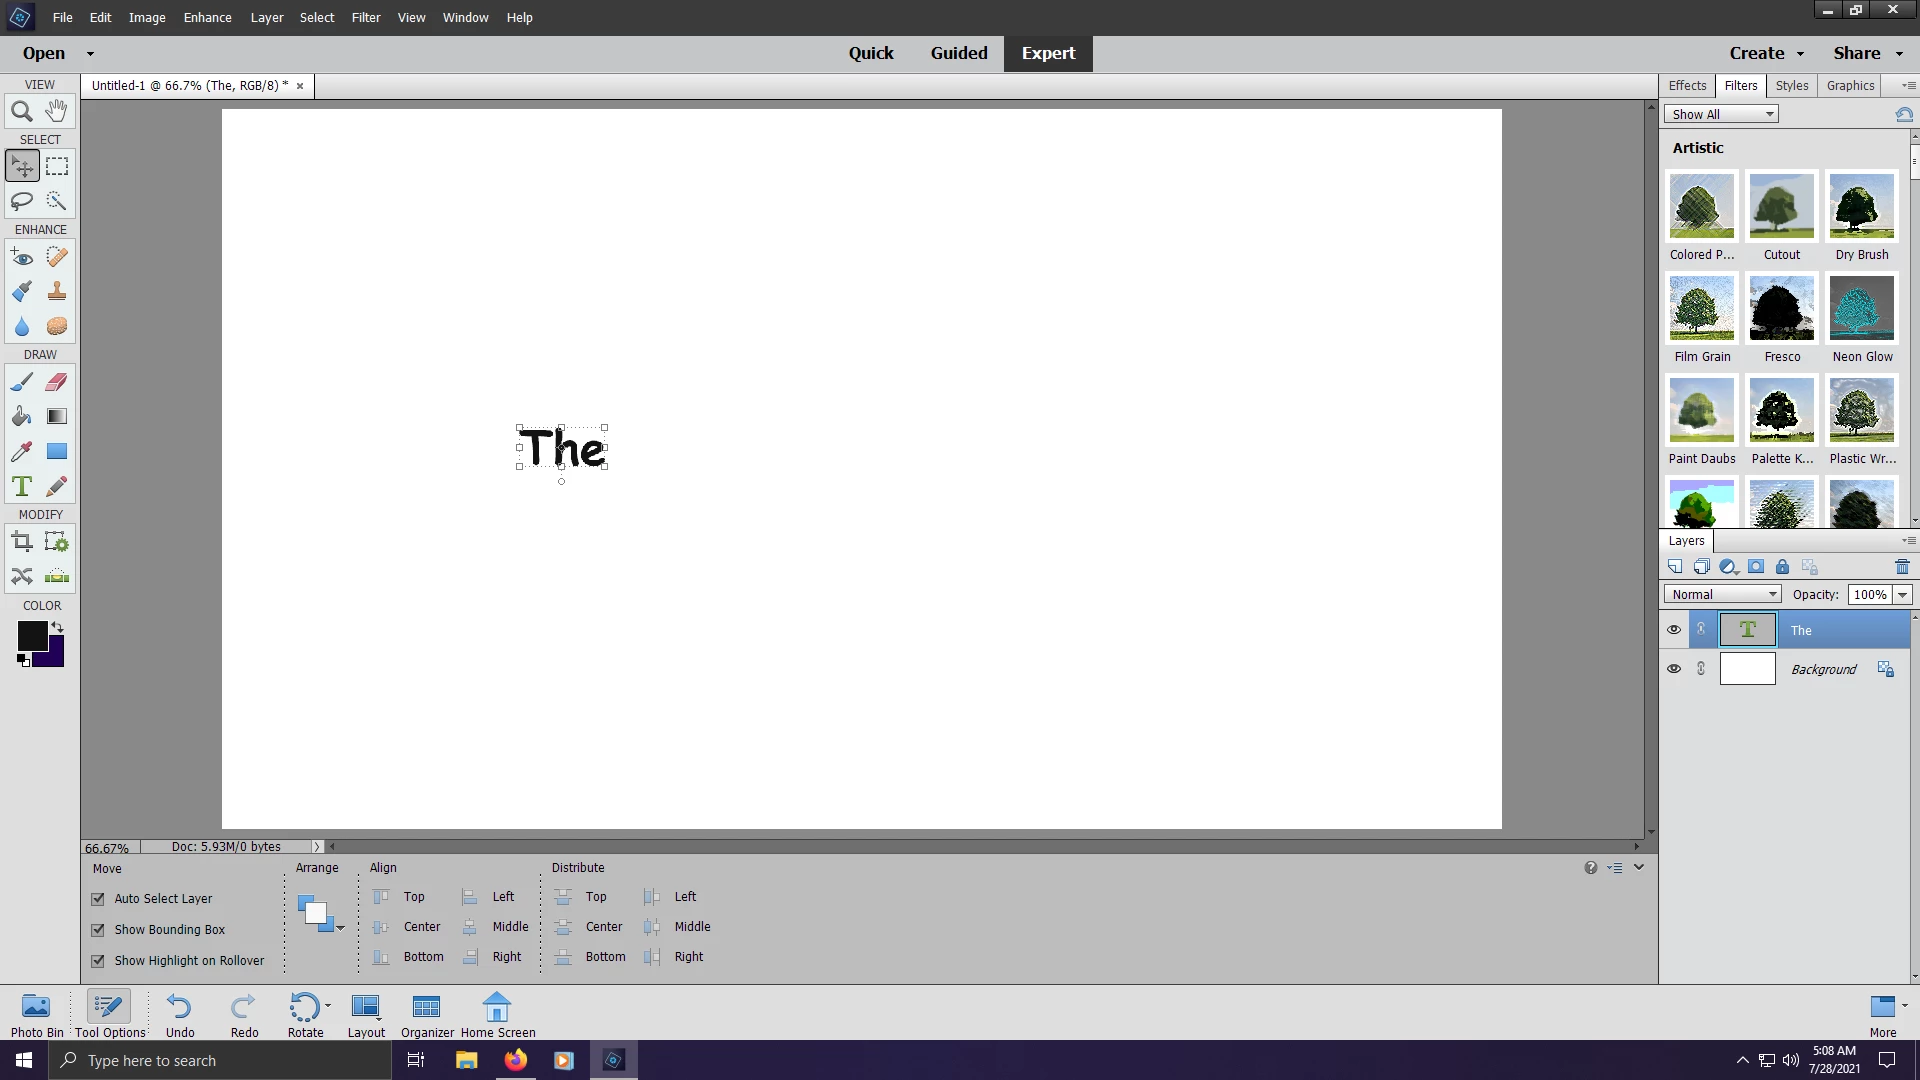
Task: Switch to the Styles tab
Action: 1791,85
